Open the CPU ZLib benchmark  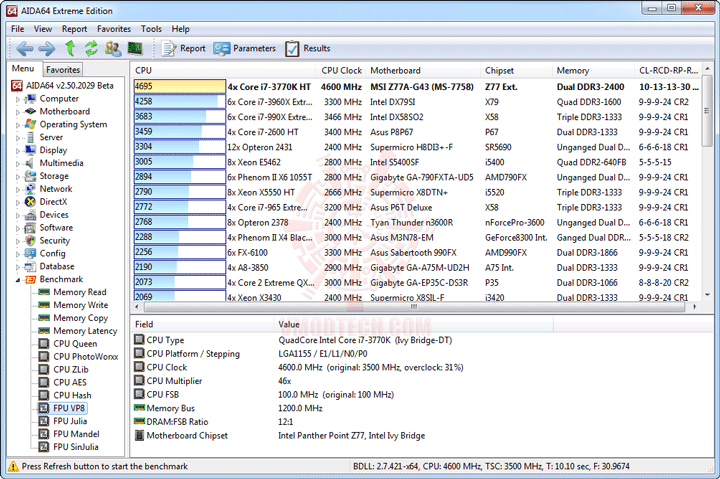coord(63,369)
